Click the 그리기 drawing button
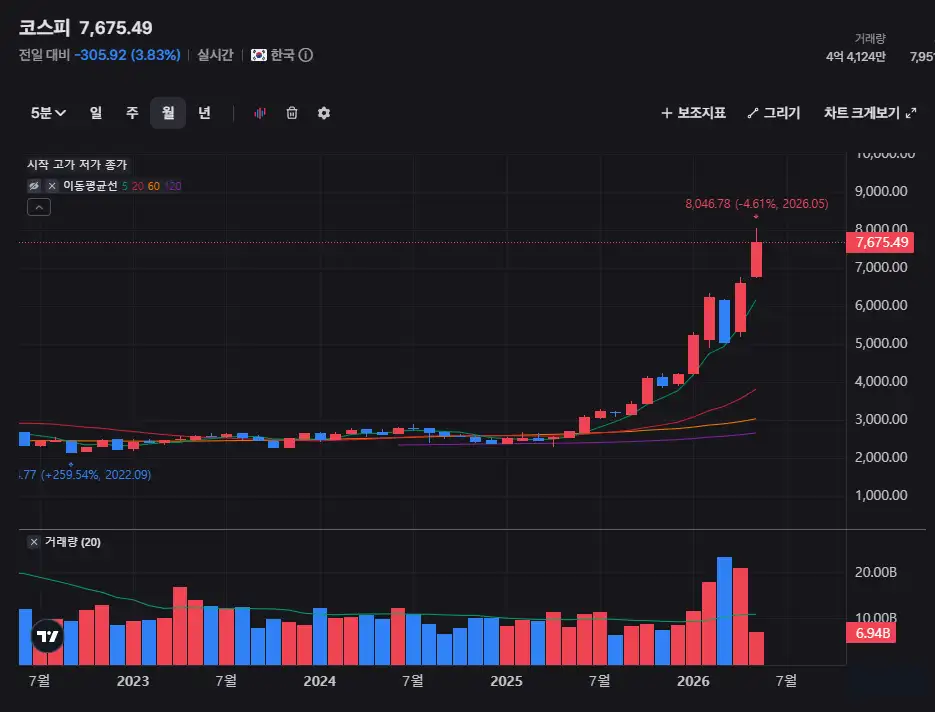The height and width of the screenshot is (712, 935). tap(774, 113)
